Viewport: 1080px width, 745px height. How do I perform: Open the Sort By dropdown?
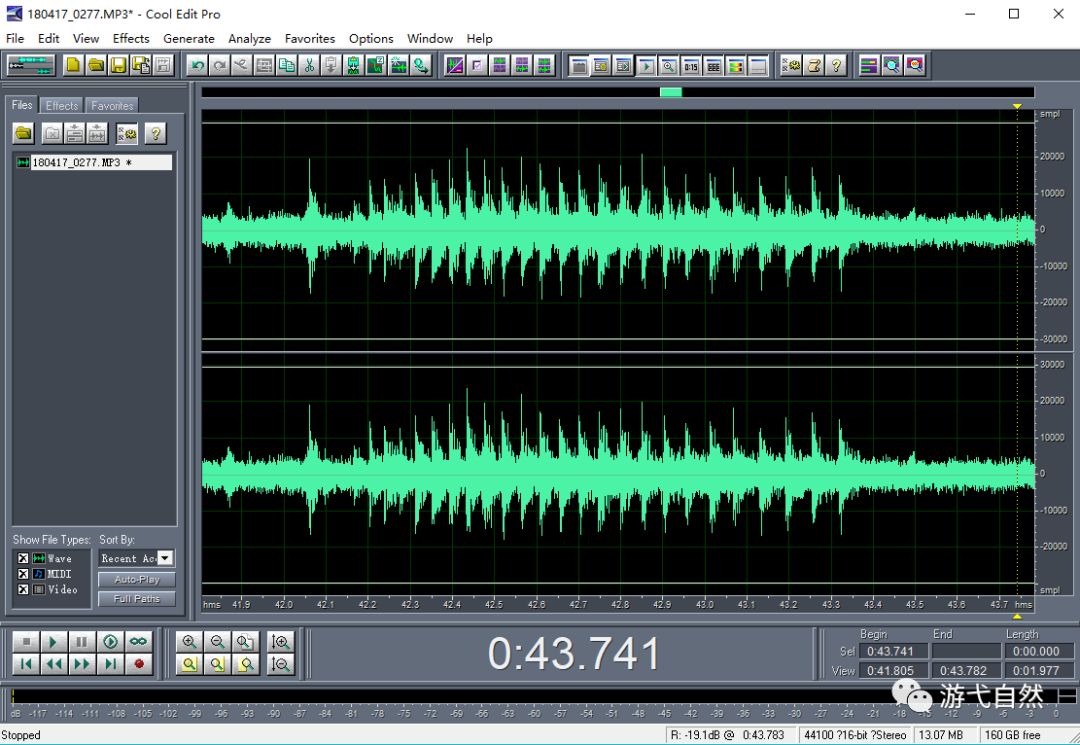(x=165, y=558)
